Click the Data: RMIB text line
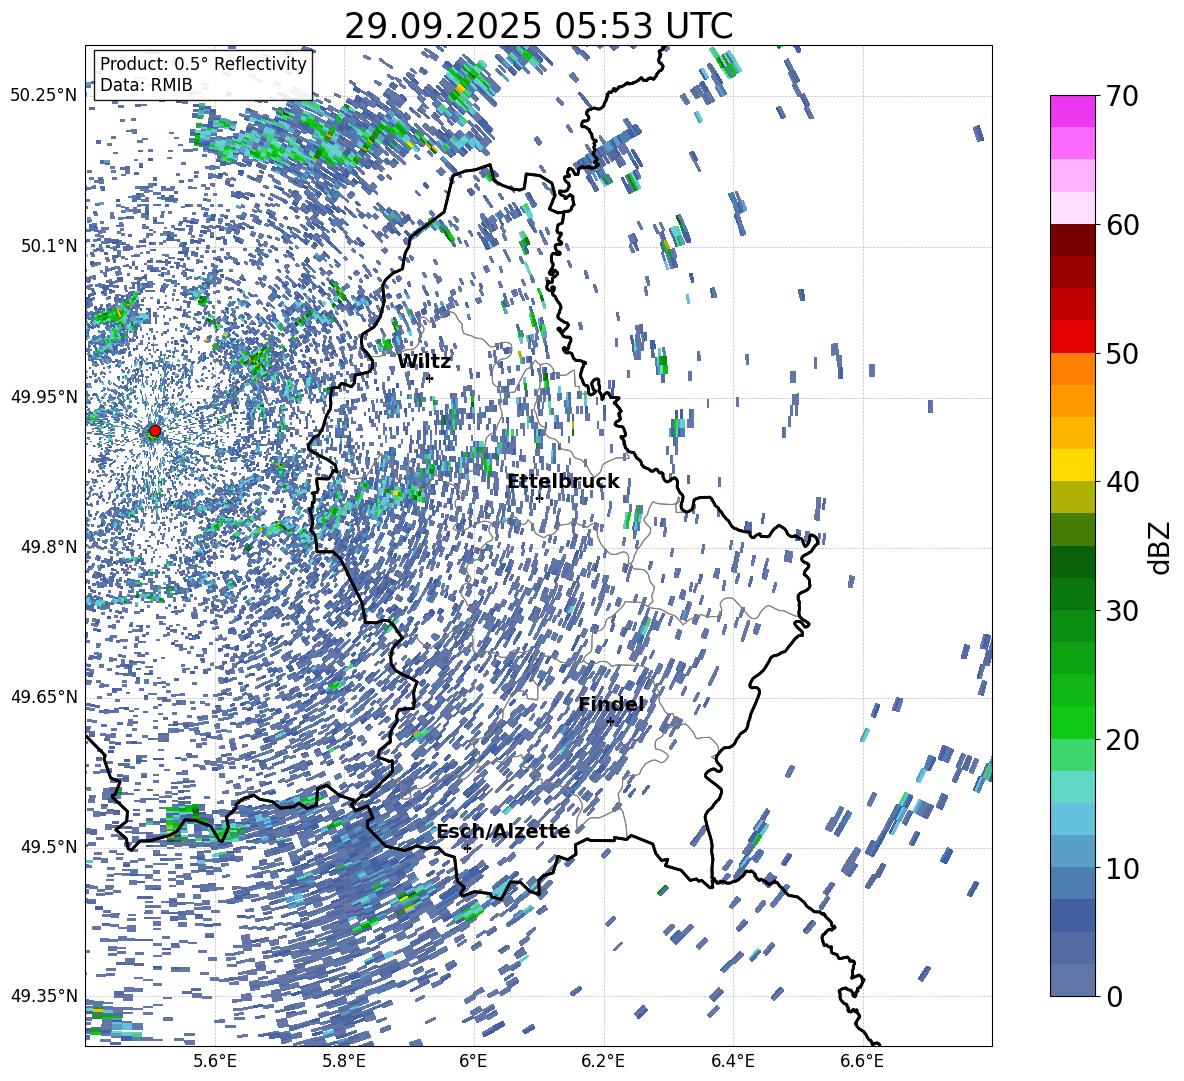Viewport: 1184px width, 1081px height. 146,86
